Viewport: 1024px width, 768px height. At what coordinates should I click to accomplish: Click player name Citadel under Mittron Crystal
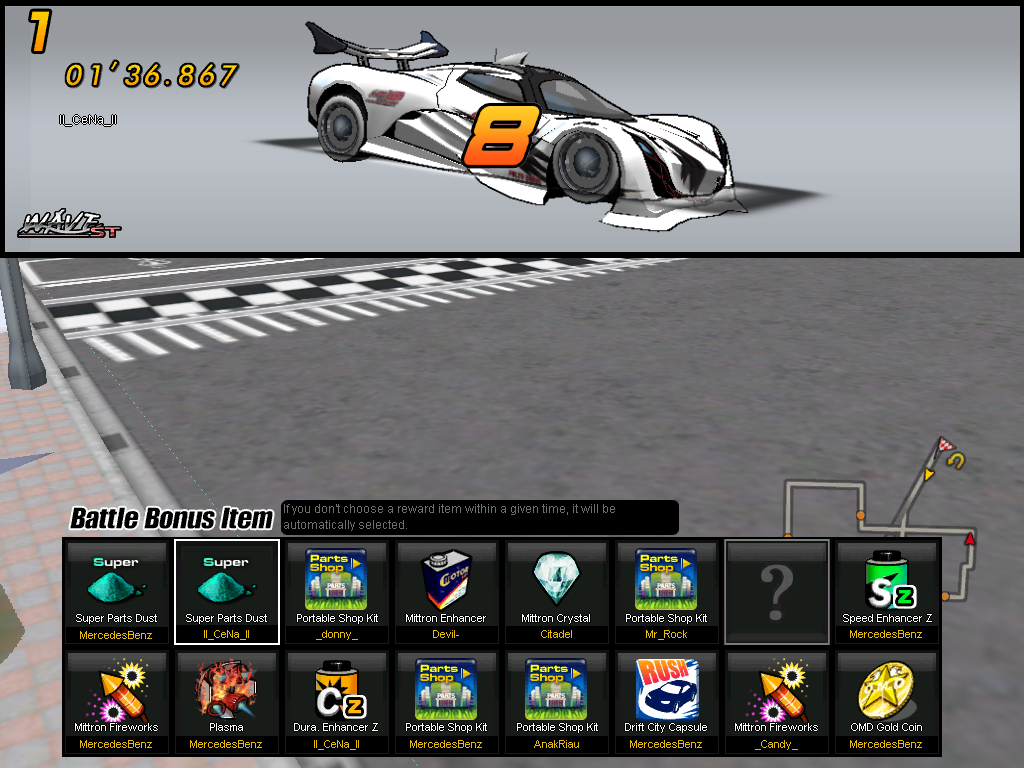pyautogui.click(x=556, y=634)
